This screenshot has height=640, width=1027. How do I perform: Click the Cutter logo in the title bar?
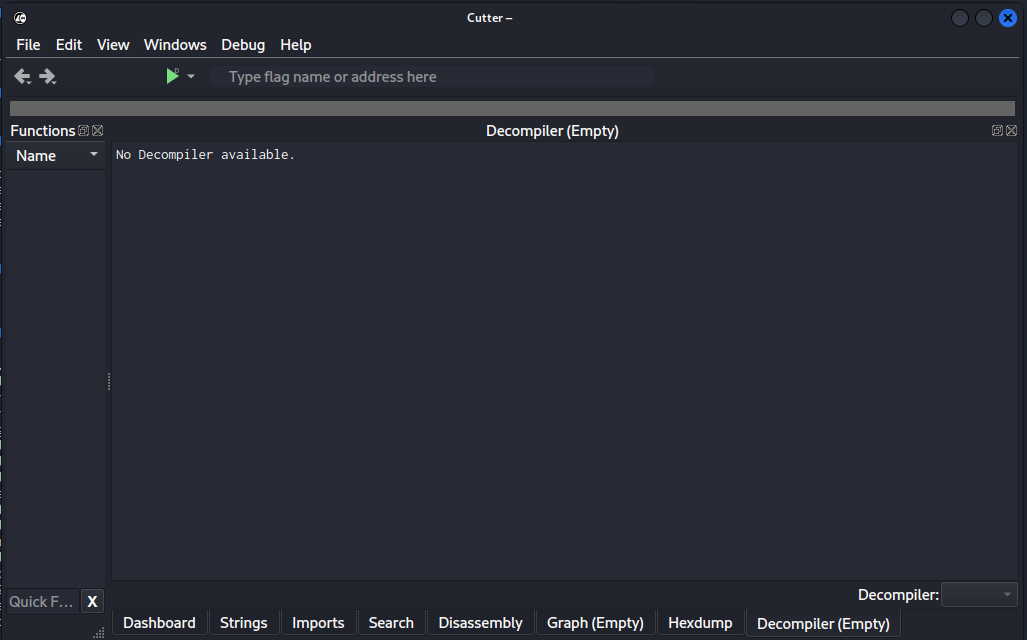(20, 18)
